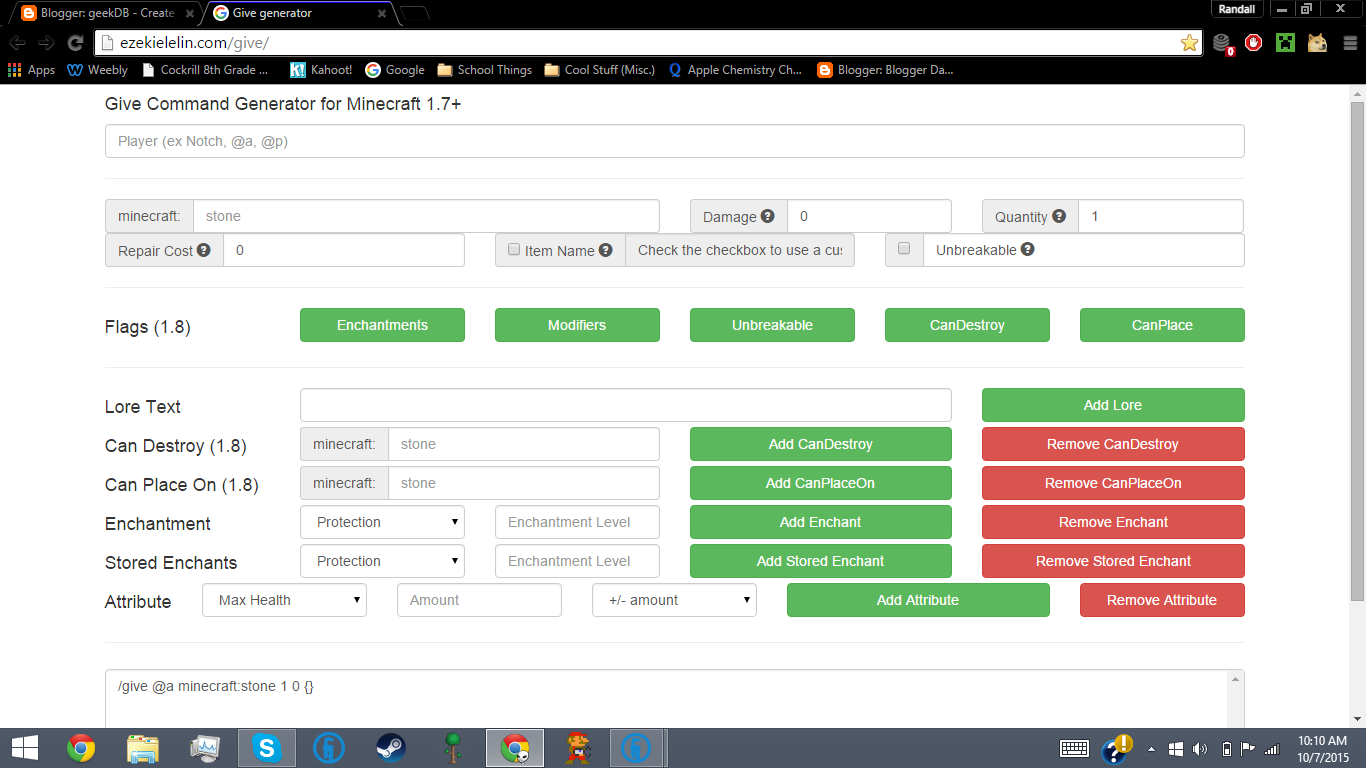Open Skype from the taskbar
The width and height of the screenshot is (1366, 768).
click(x=266, y=747)
